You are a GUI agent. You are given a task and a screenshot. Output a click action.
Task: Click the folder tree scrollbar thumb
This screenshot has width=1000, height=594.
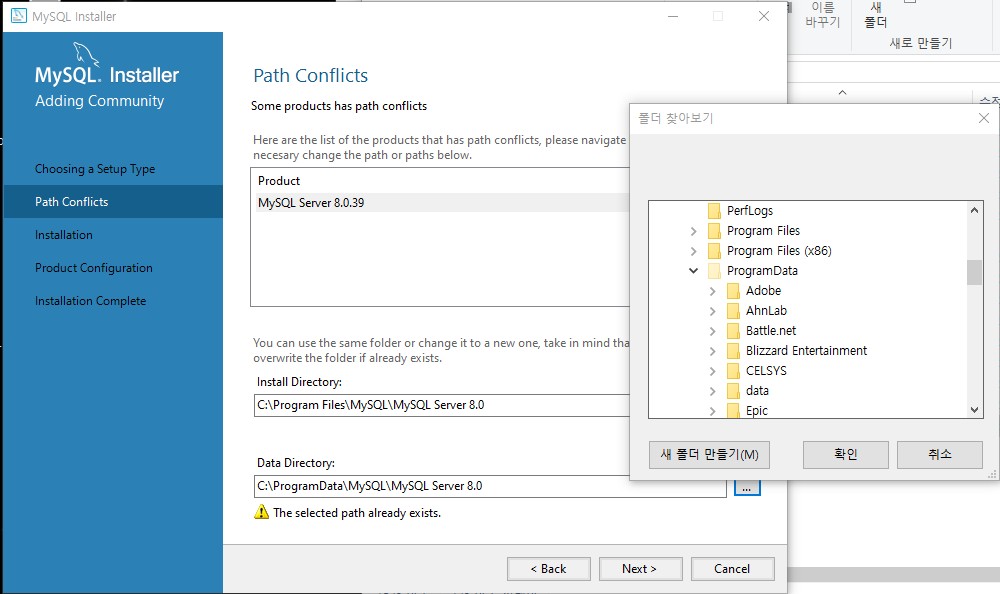pyautogui.click(x=974, y=272)
